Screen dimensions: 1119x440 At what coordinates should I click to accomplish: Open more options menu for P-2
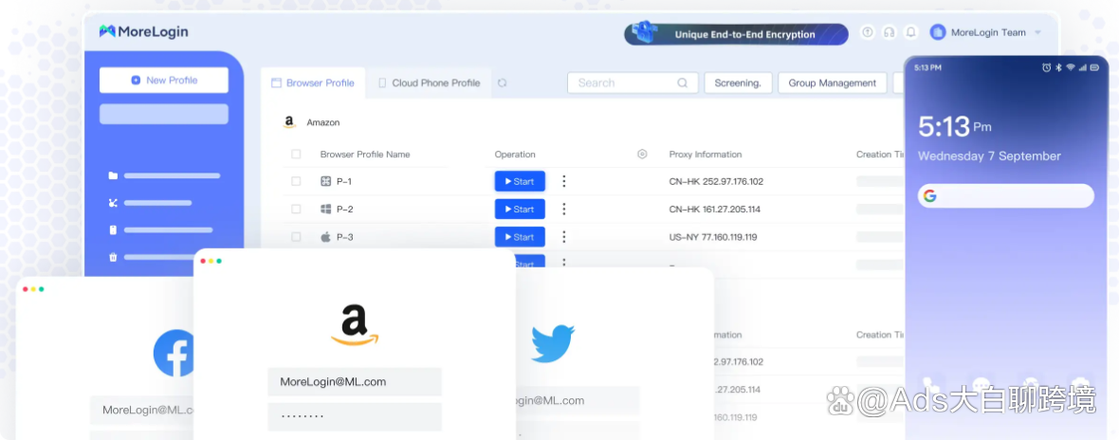point(564,209)
